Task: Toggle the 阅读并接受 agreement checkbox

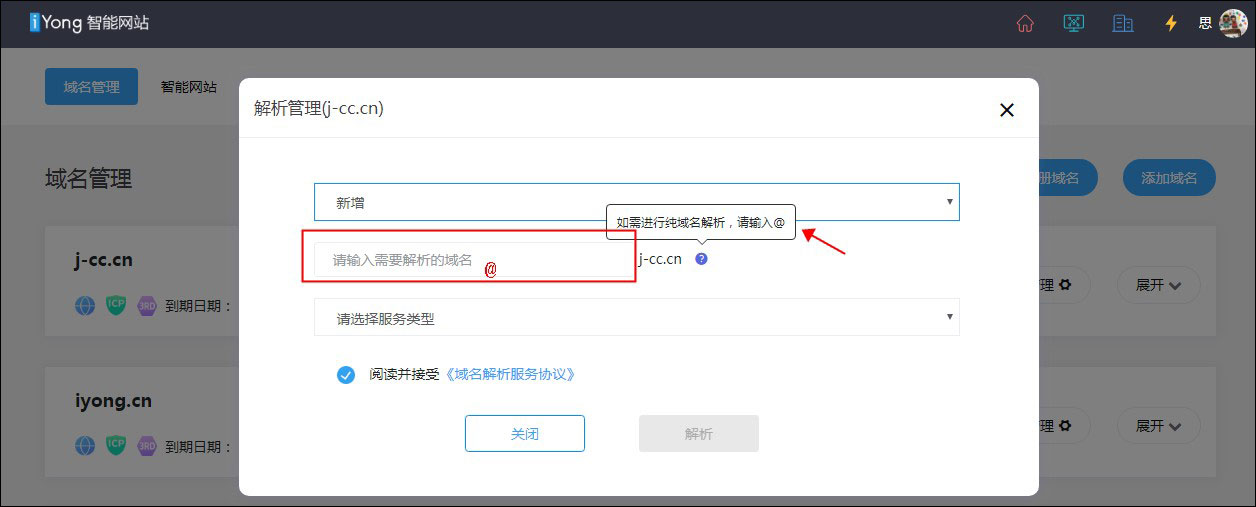Action: pos(346,374)
